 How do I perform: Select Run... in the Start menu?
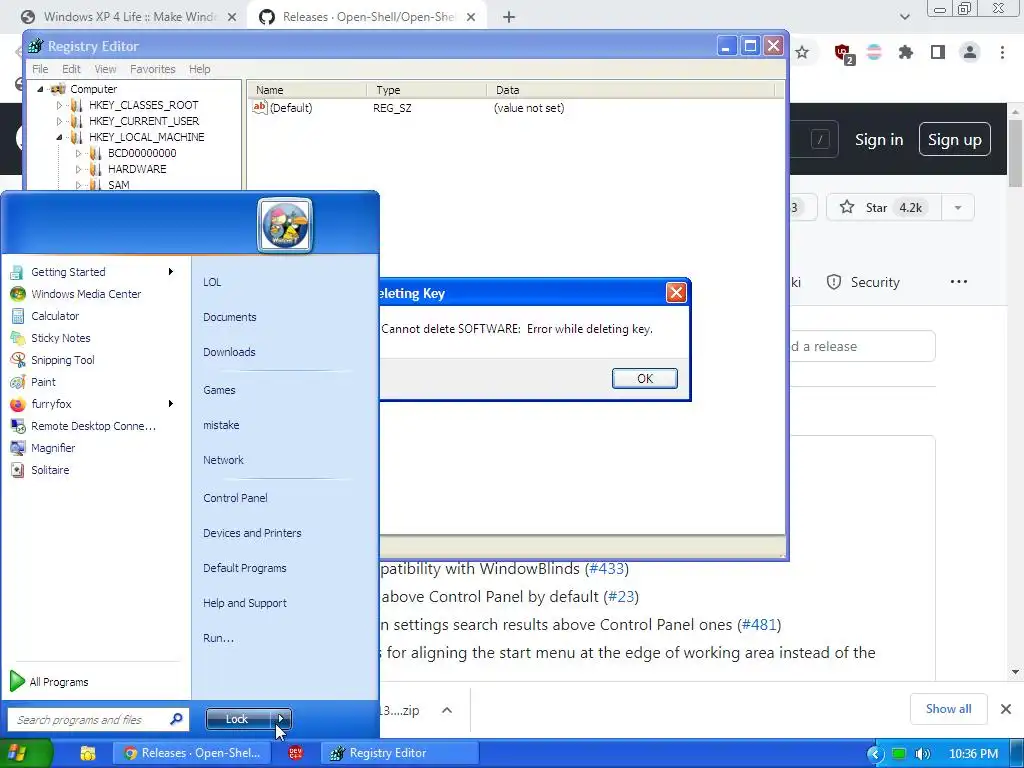point(218,638)
